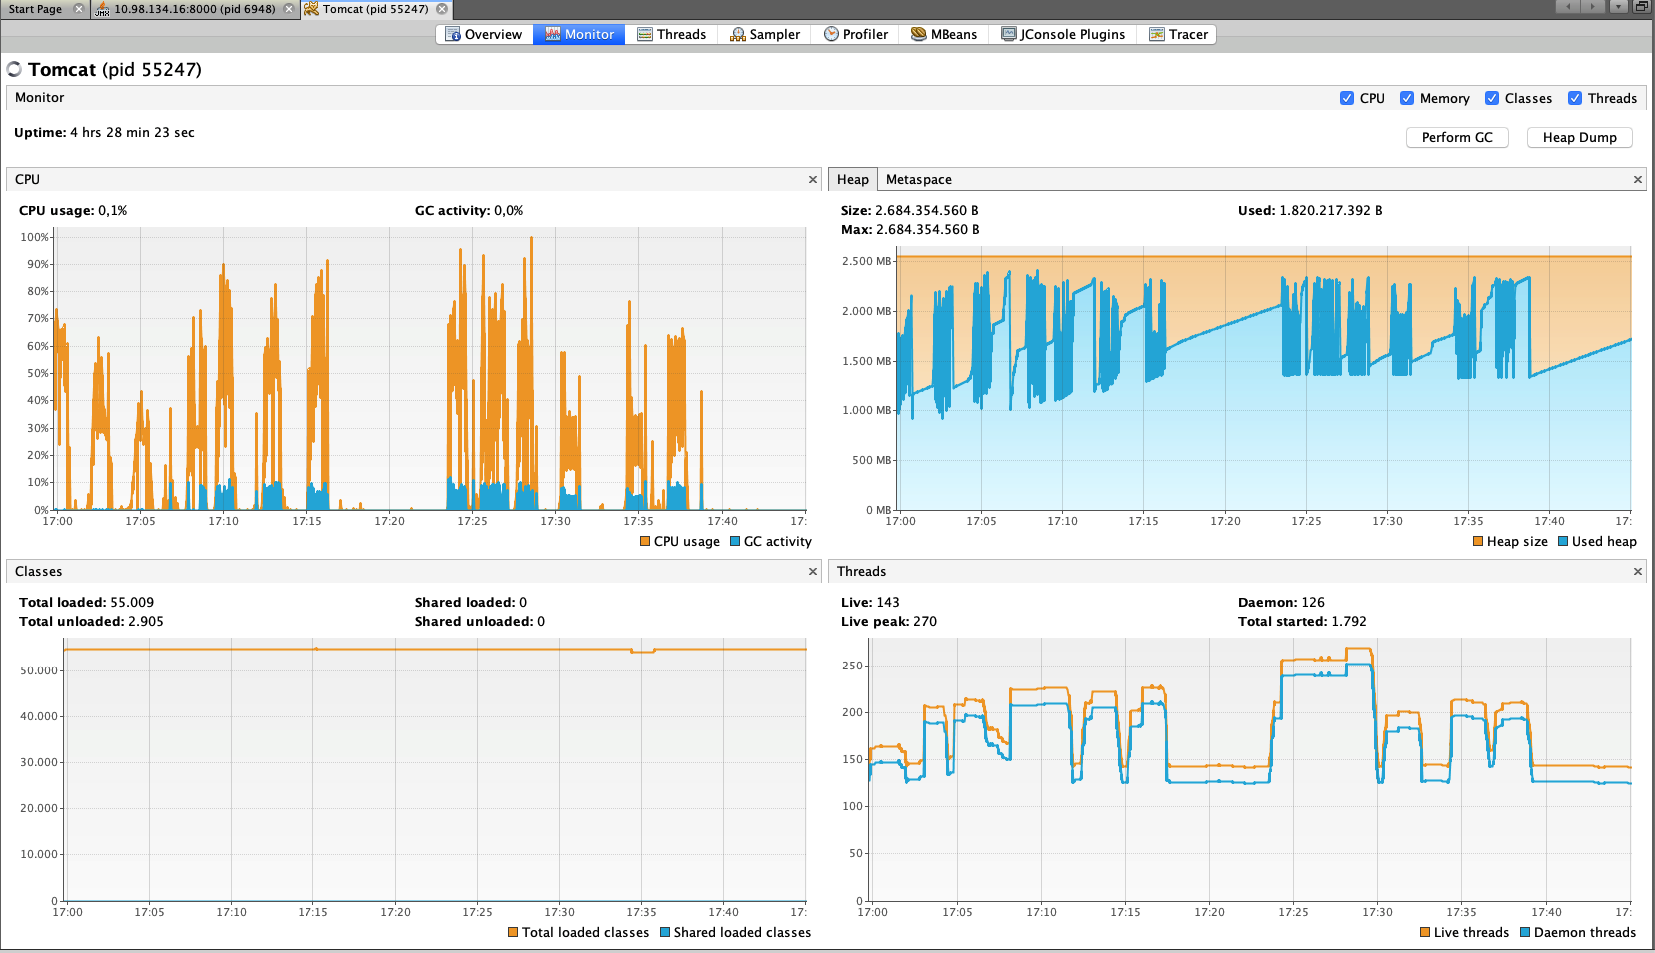The height and width of the screenshot is (953, 1655).
Task: Open the document list dropdown arrow
Action: point(1618,7)
